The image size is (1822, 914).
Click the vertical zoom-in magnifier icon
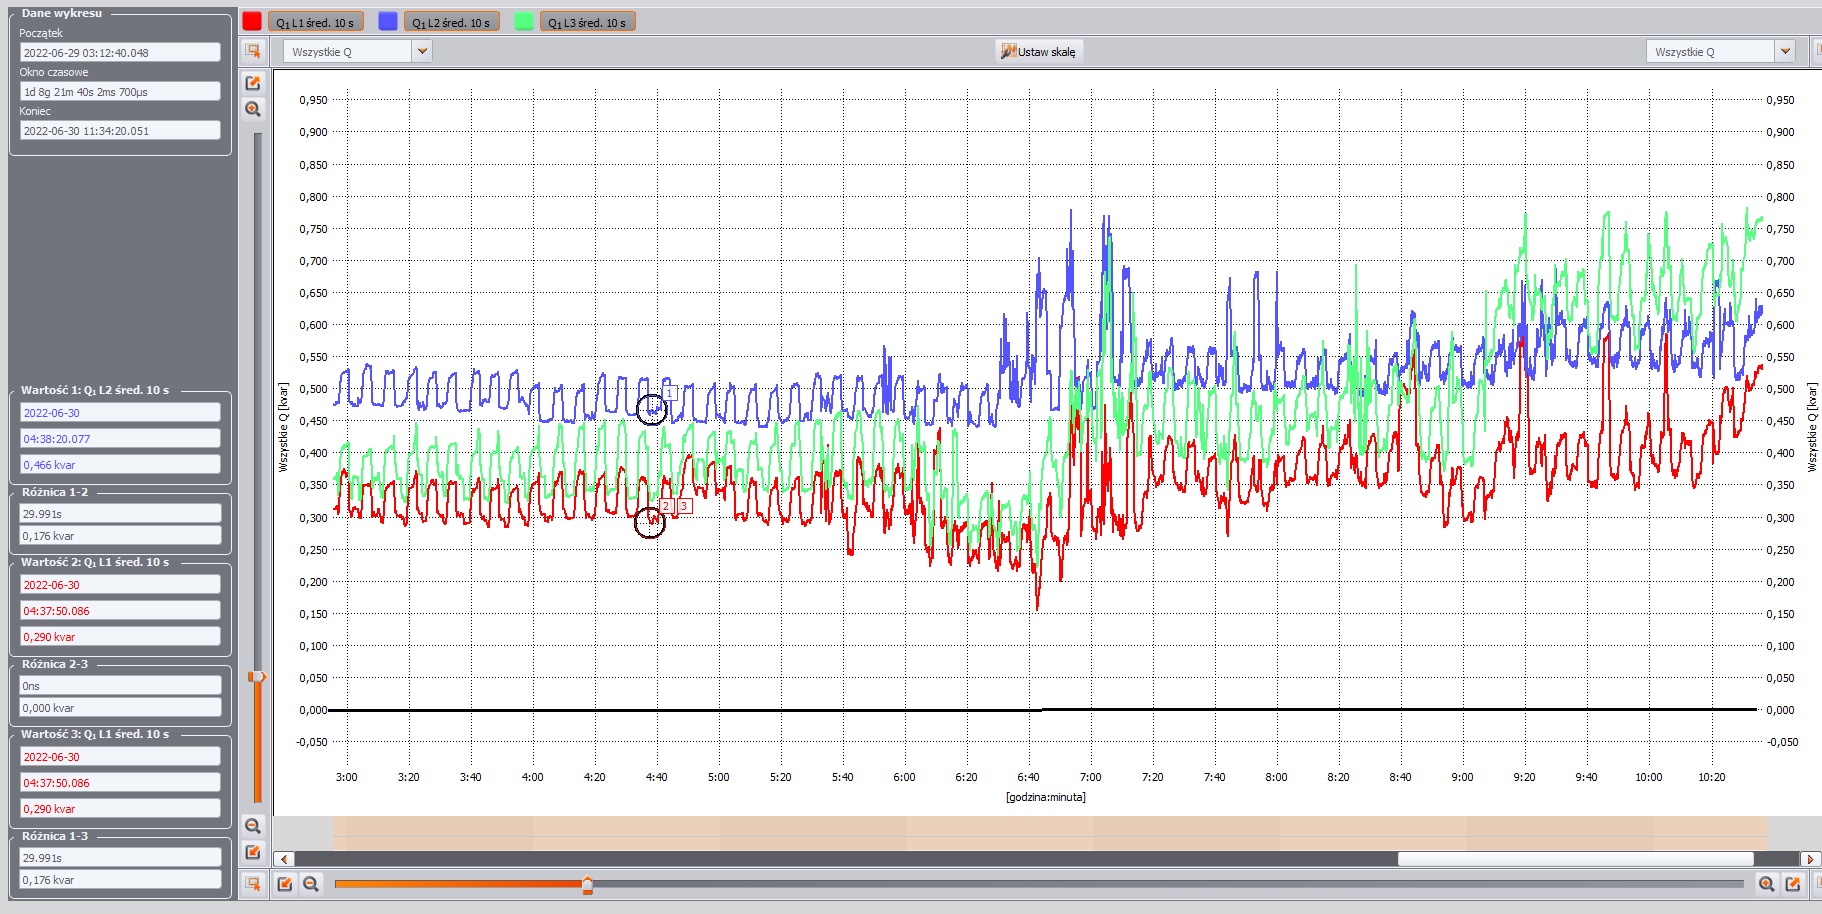click(253, 109)
